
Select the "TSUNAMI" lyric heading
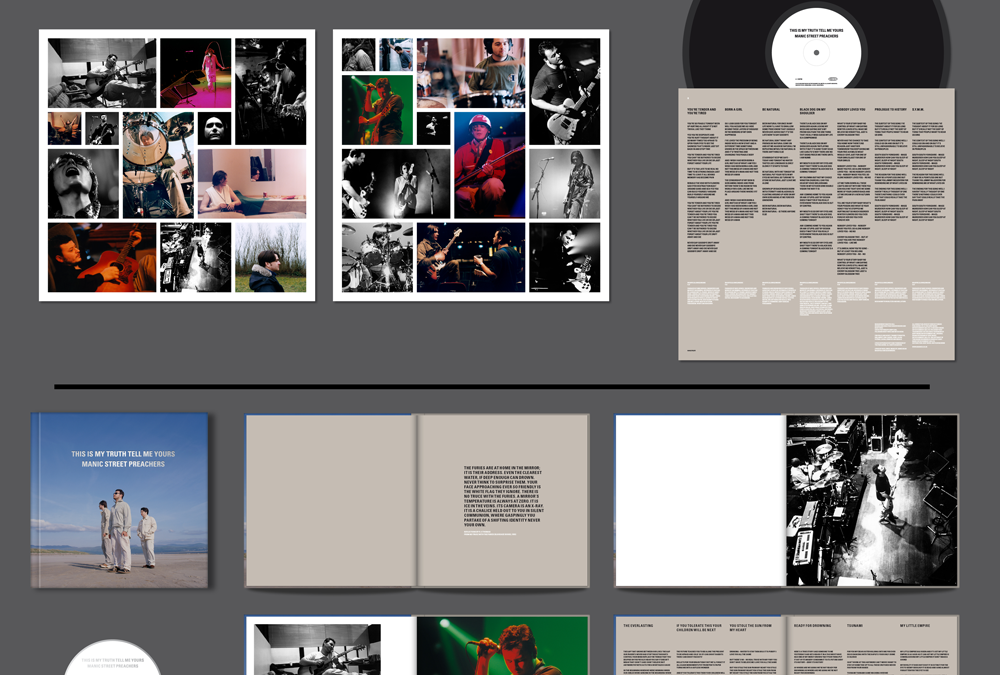pyautogui.click(x=855, y=626)
